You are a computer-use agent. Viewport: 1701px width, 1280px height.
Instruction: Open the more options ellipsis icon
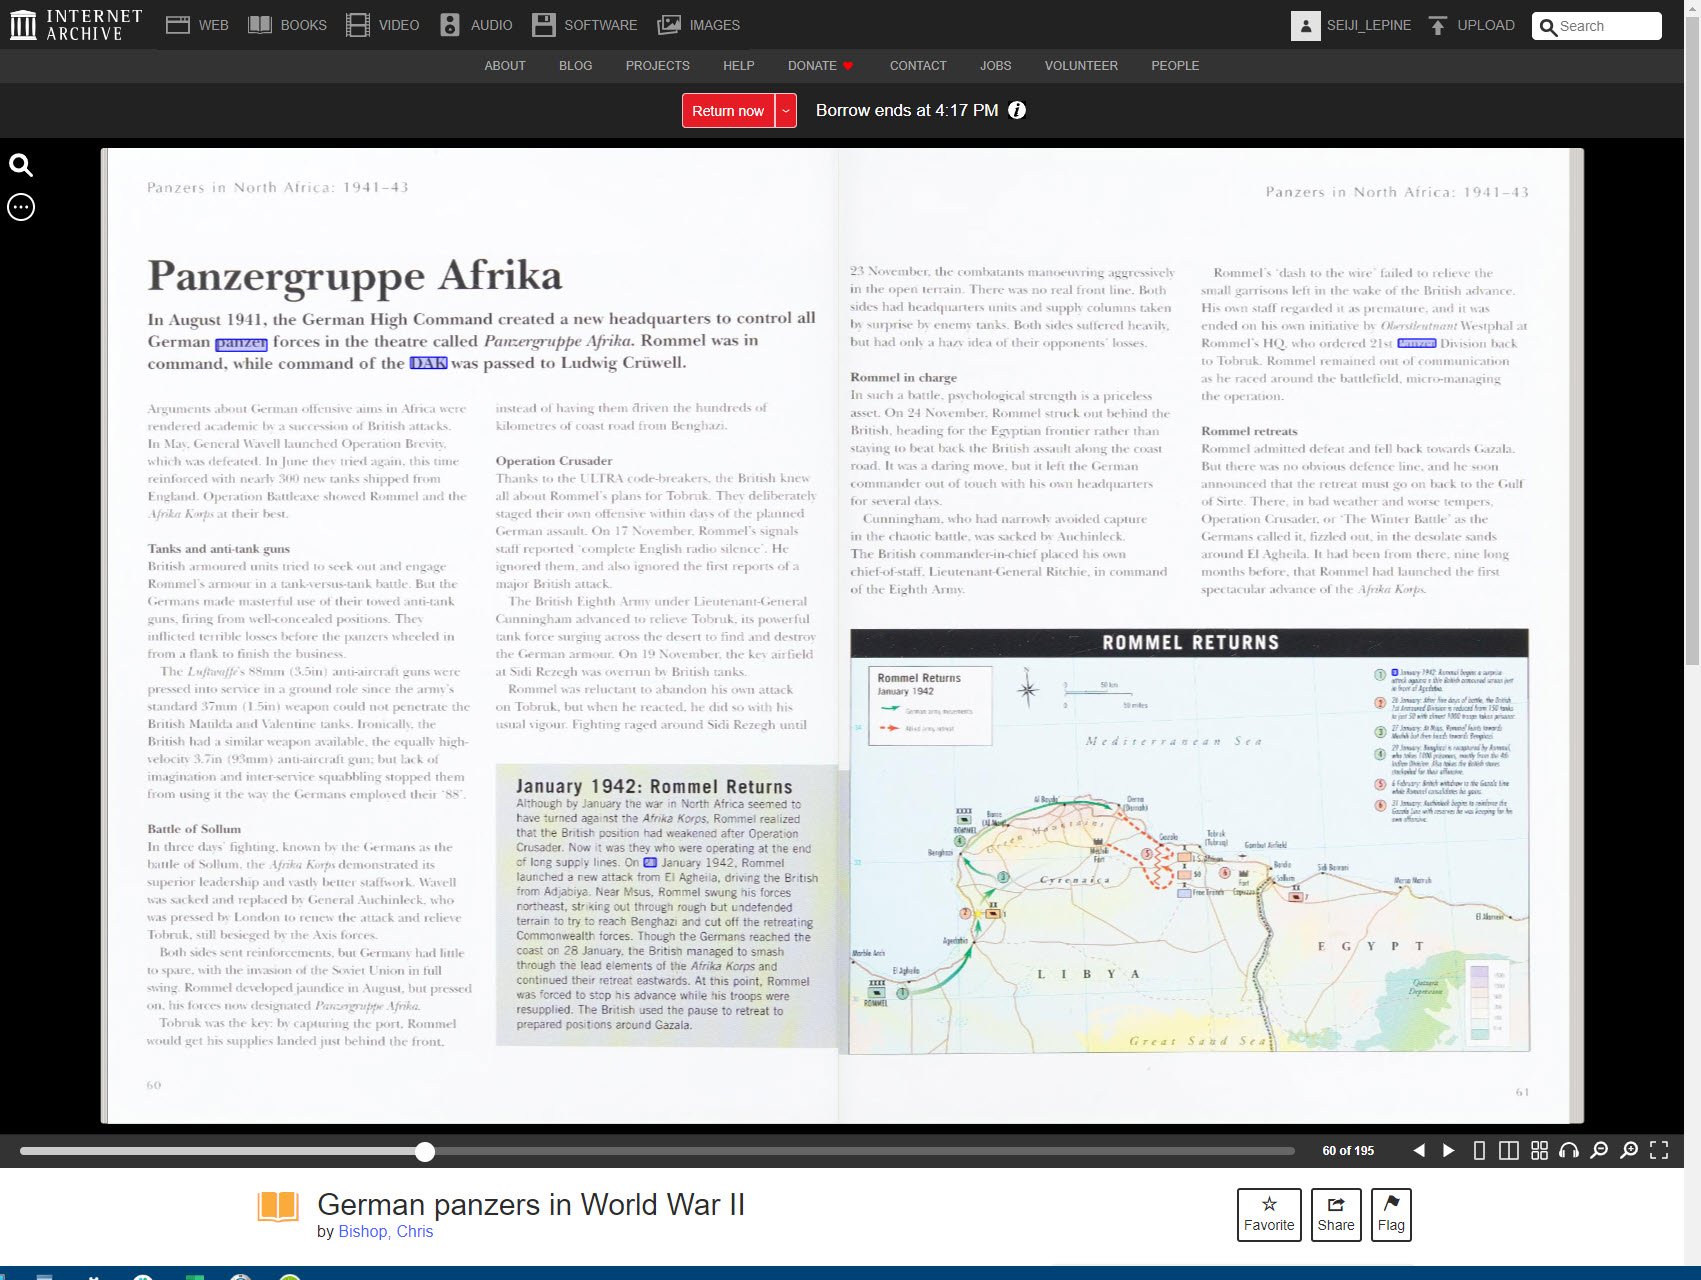click(x=21, y=207)
